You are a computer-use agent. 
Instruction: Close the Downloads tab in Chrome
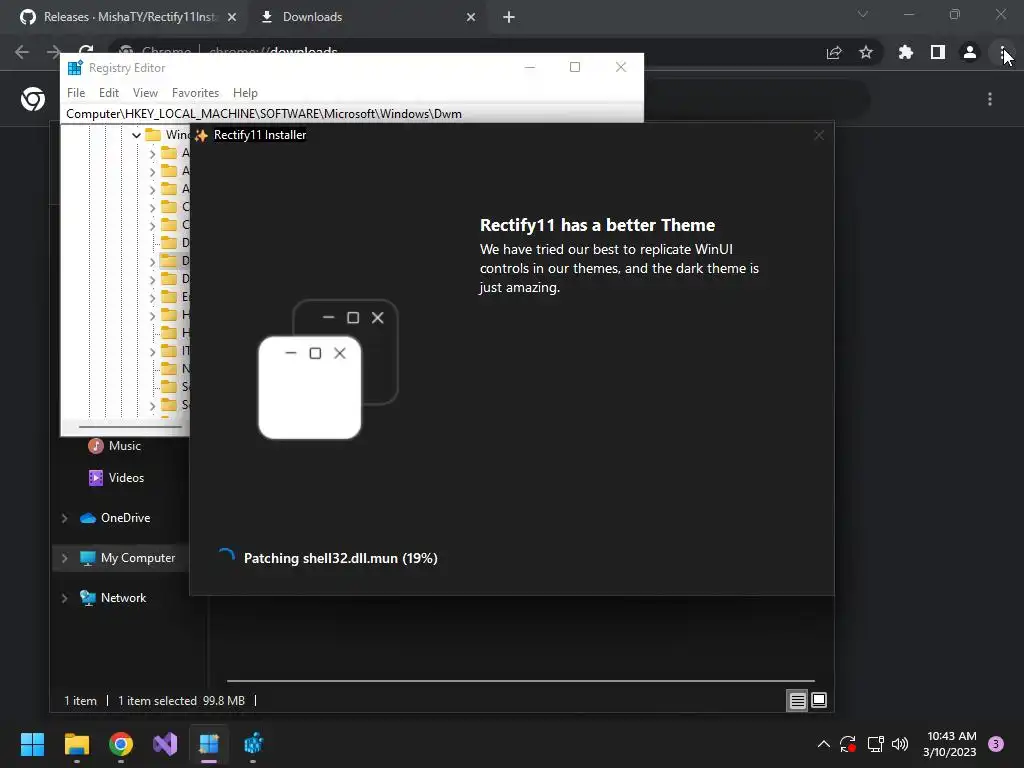[471, 17]
